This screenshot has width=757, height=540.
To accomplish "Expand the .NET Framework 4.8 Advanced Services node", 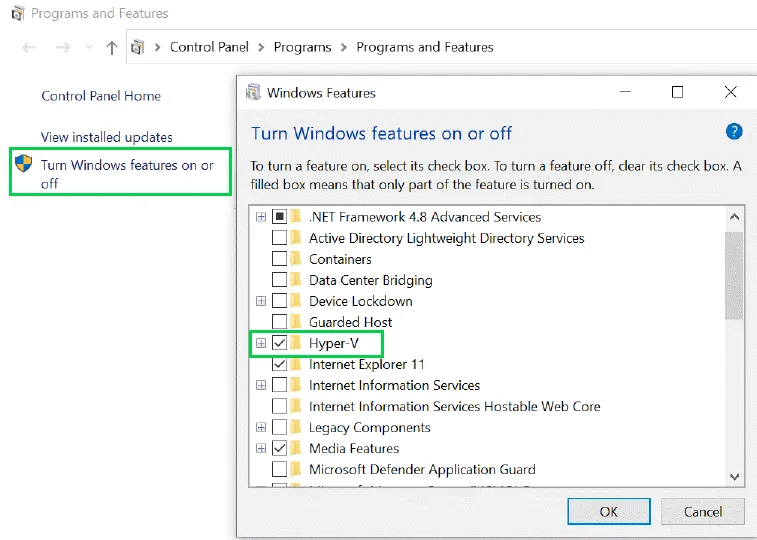I will 261,217.
